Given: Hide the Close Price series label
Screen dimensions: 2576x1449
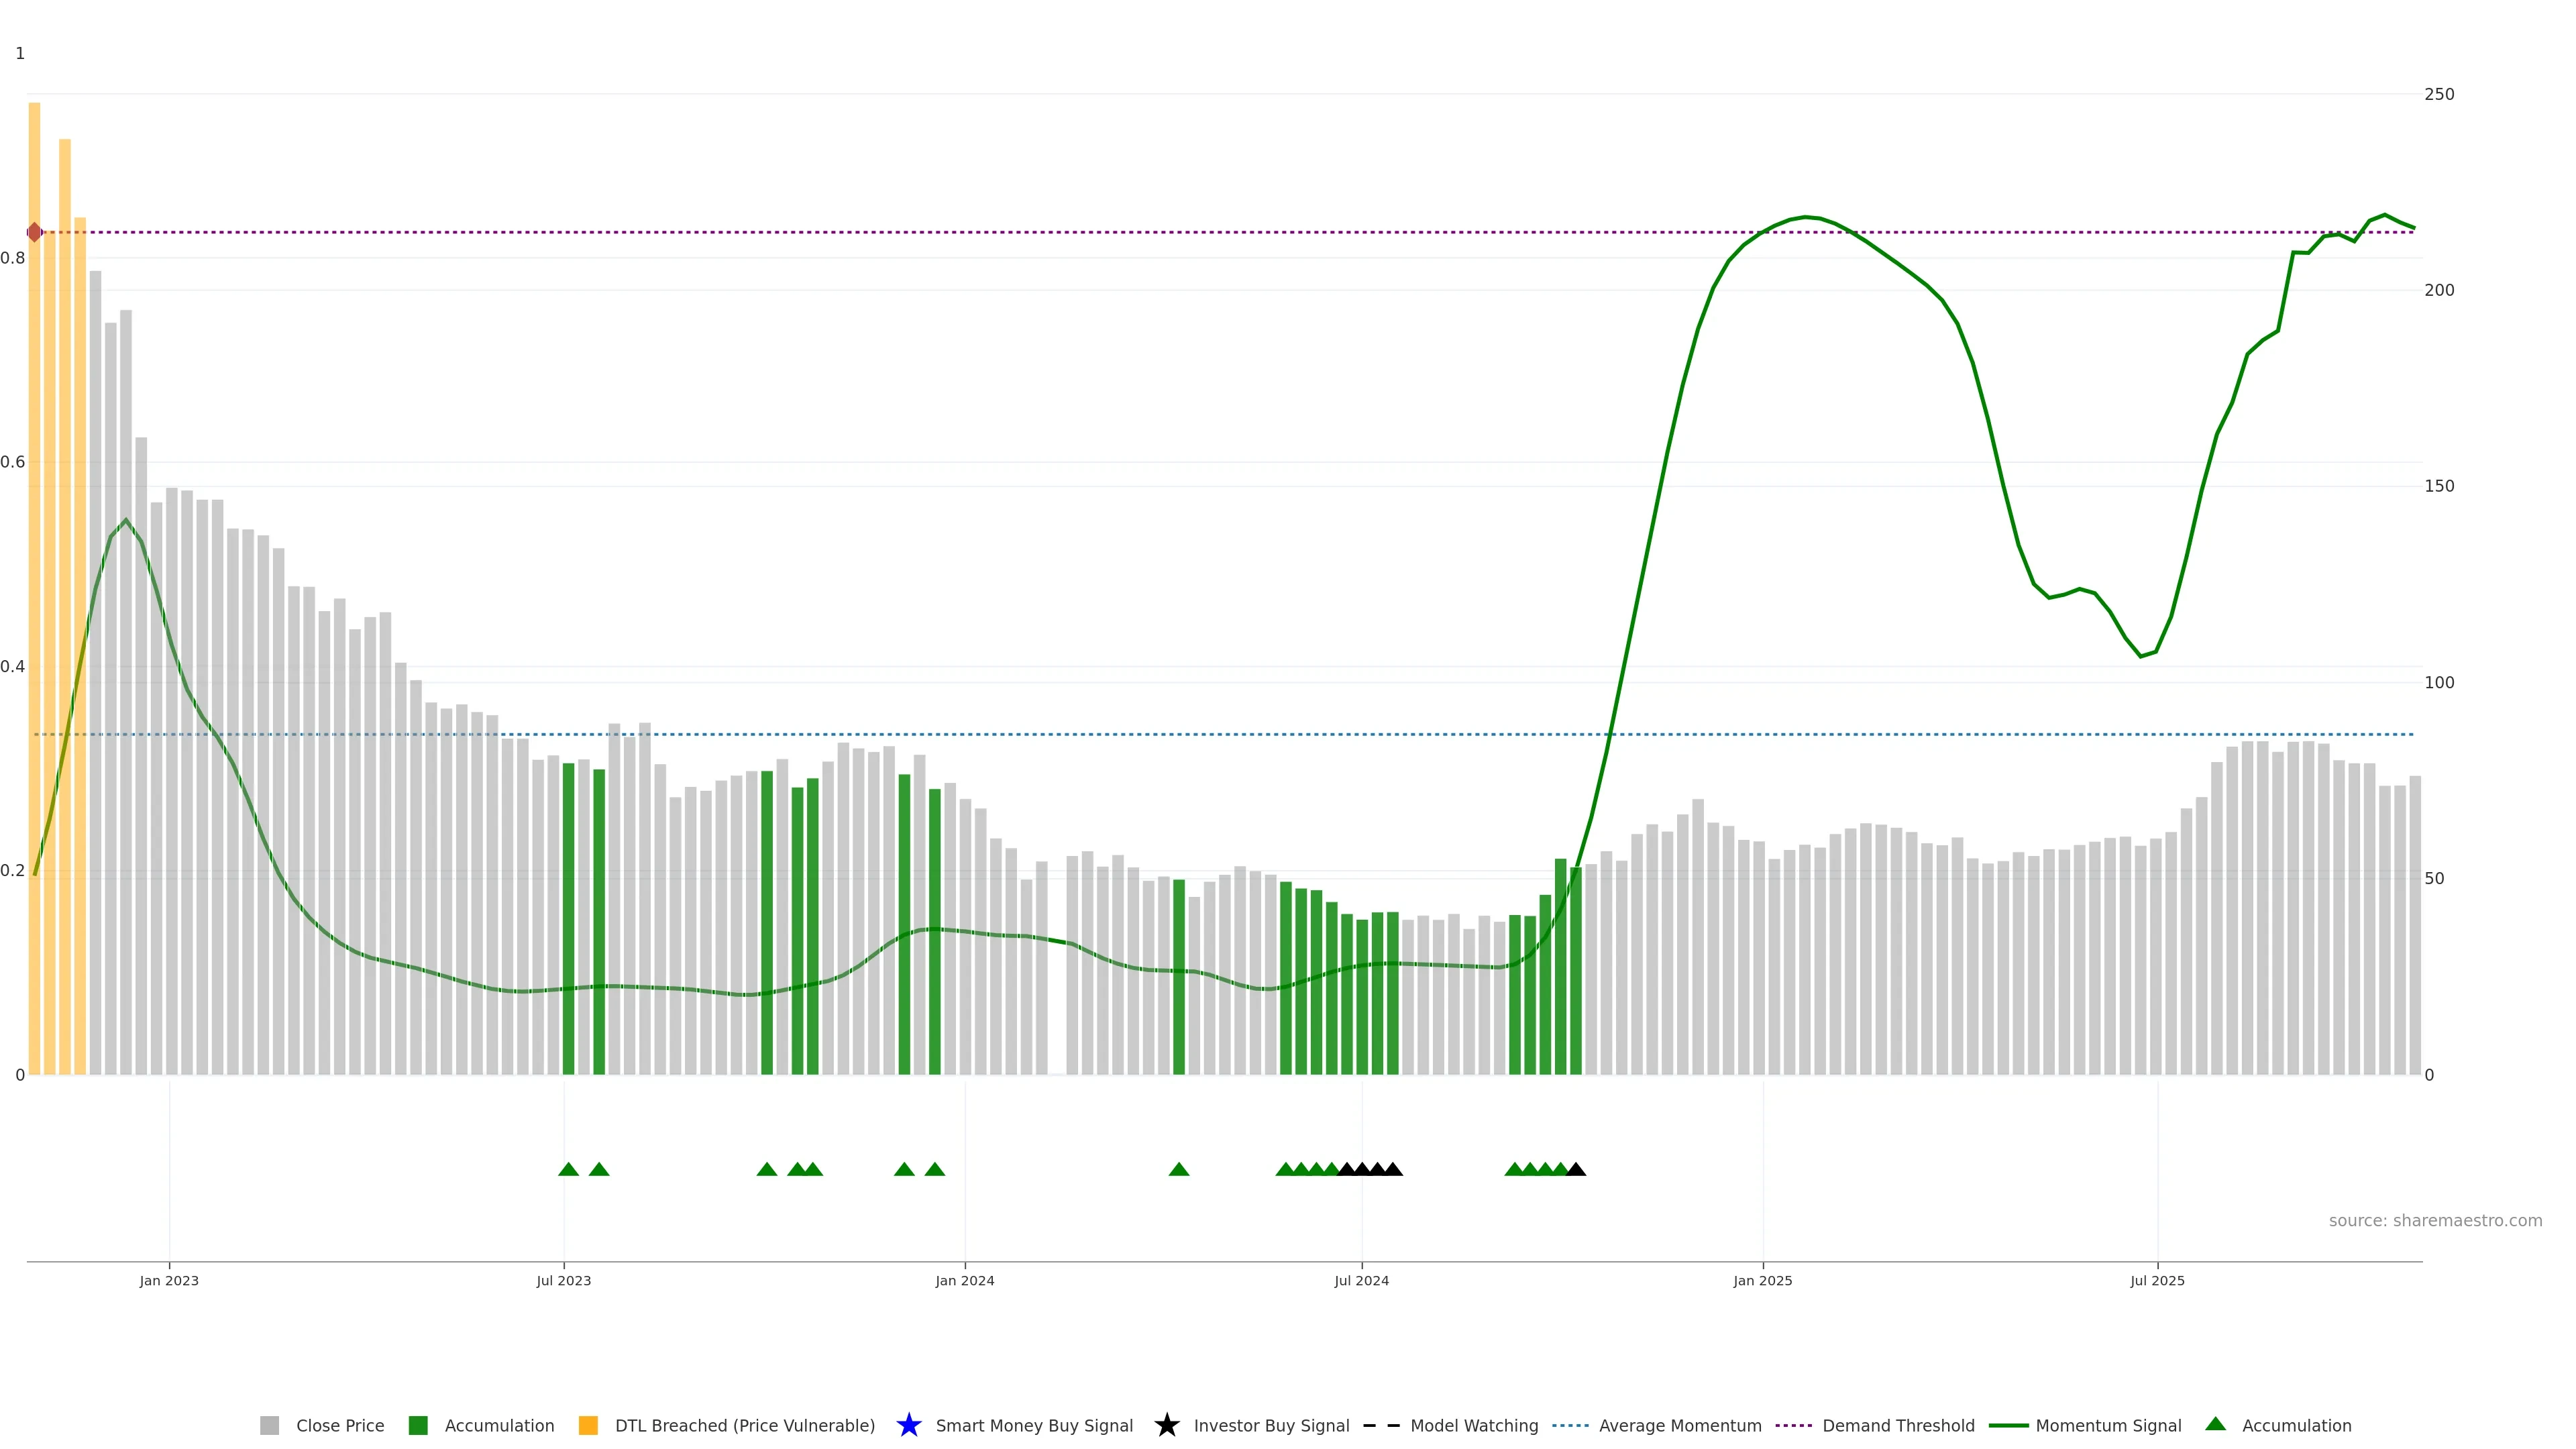Looking at the screenshot, I should coord(340,1425).
